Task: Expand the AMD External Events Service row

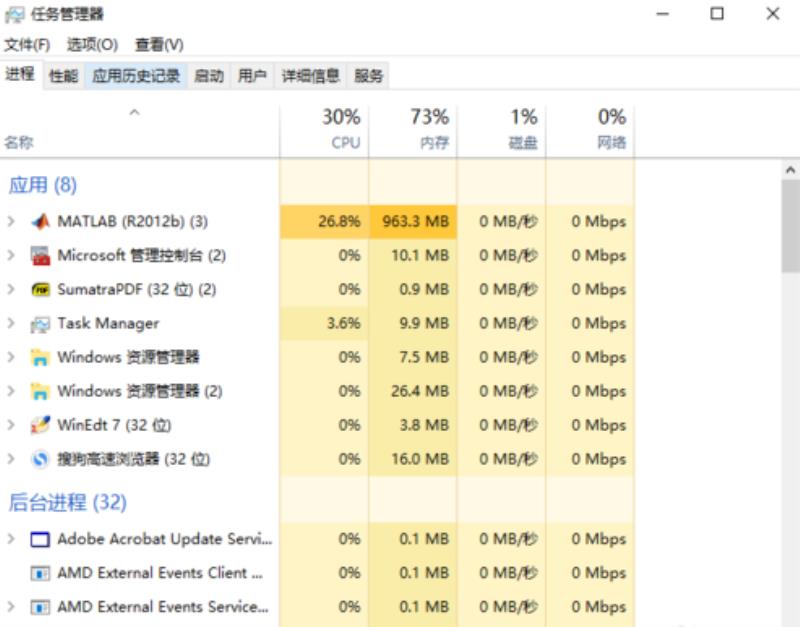Action: pyautogui.click(x=11, y=607)
